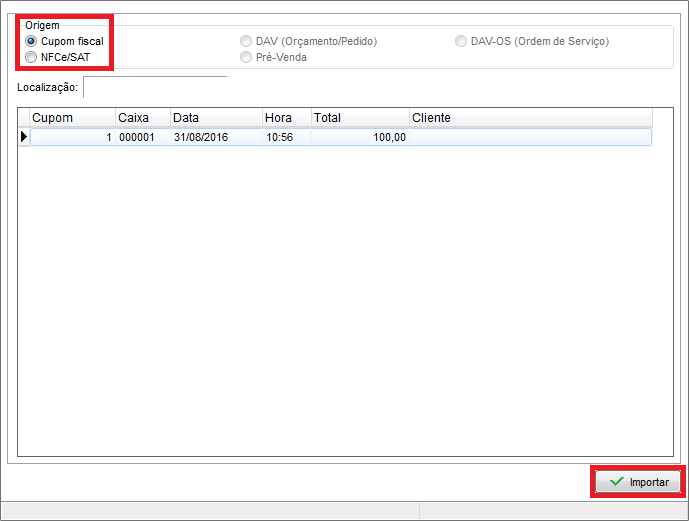Select the NFCe/SAT origin option

point(32,57)
